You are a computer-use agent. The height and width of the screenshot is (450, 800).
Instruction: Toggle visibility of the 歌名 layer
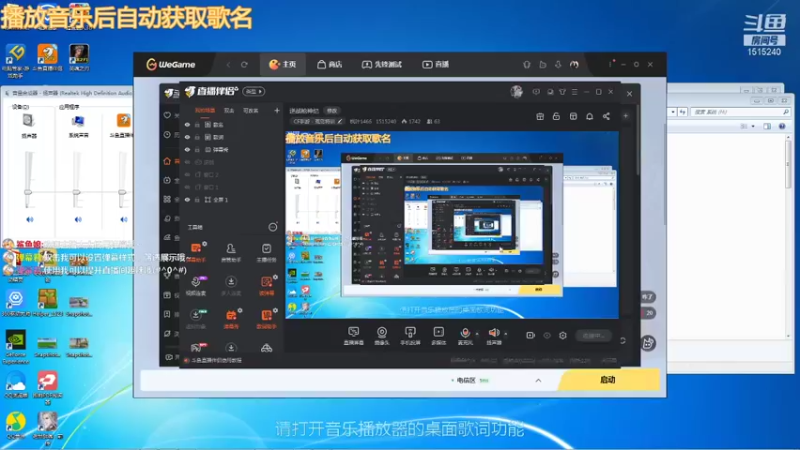[x=187, y=124]
